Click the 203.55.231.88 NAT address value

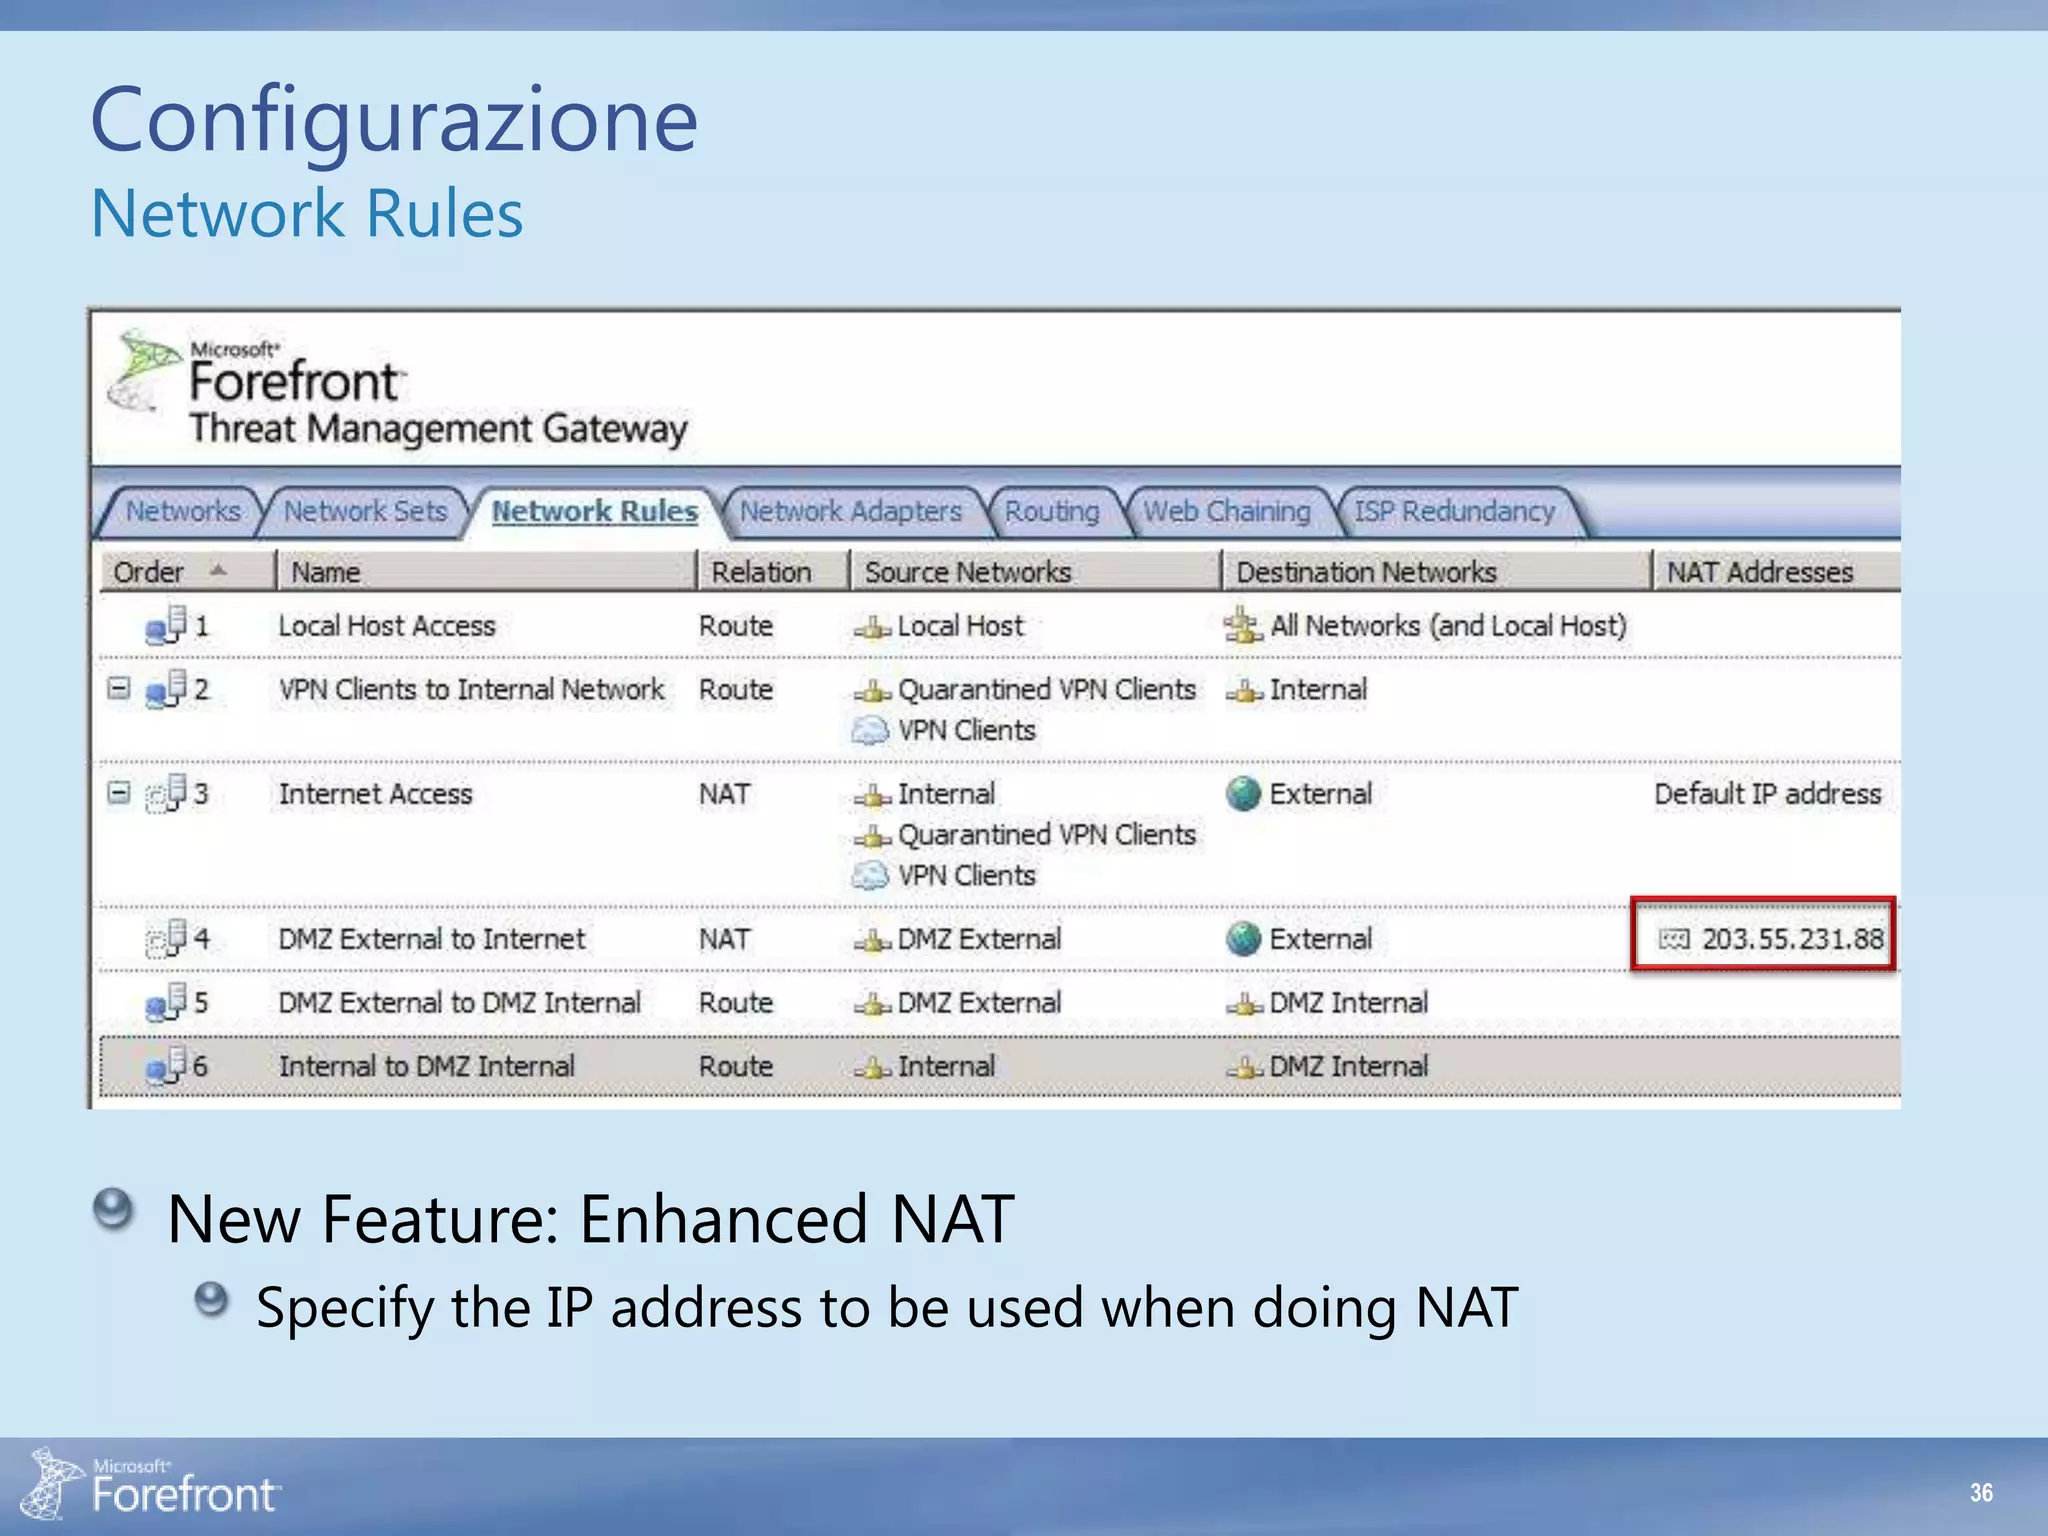coord(1793,939)
